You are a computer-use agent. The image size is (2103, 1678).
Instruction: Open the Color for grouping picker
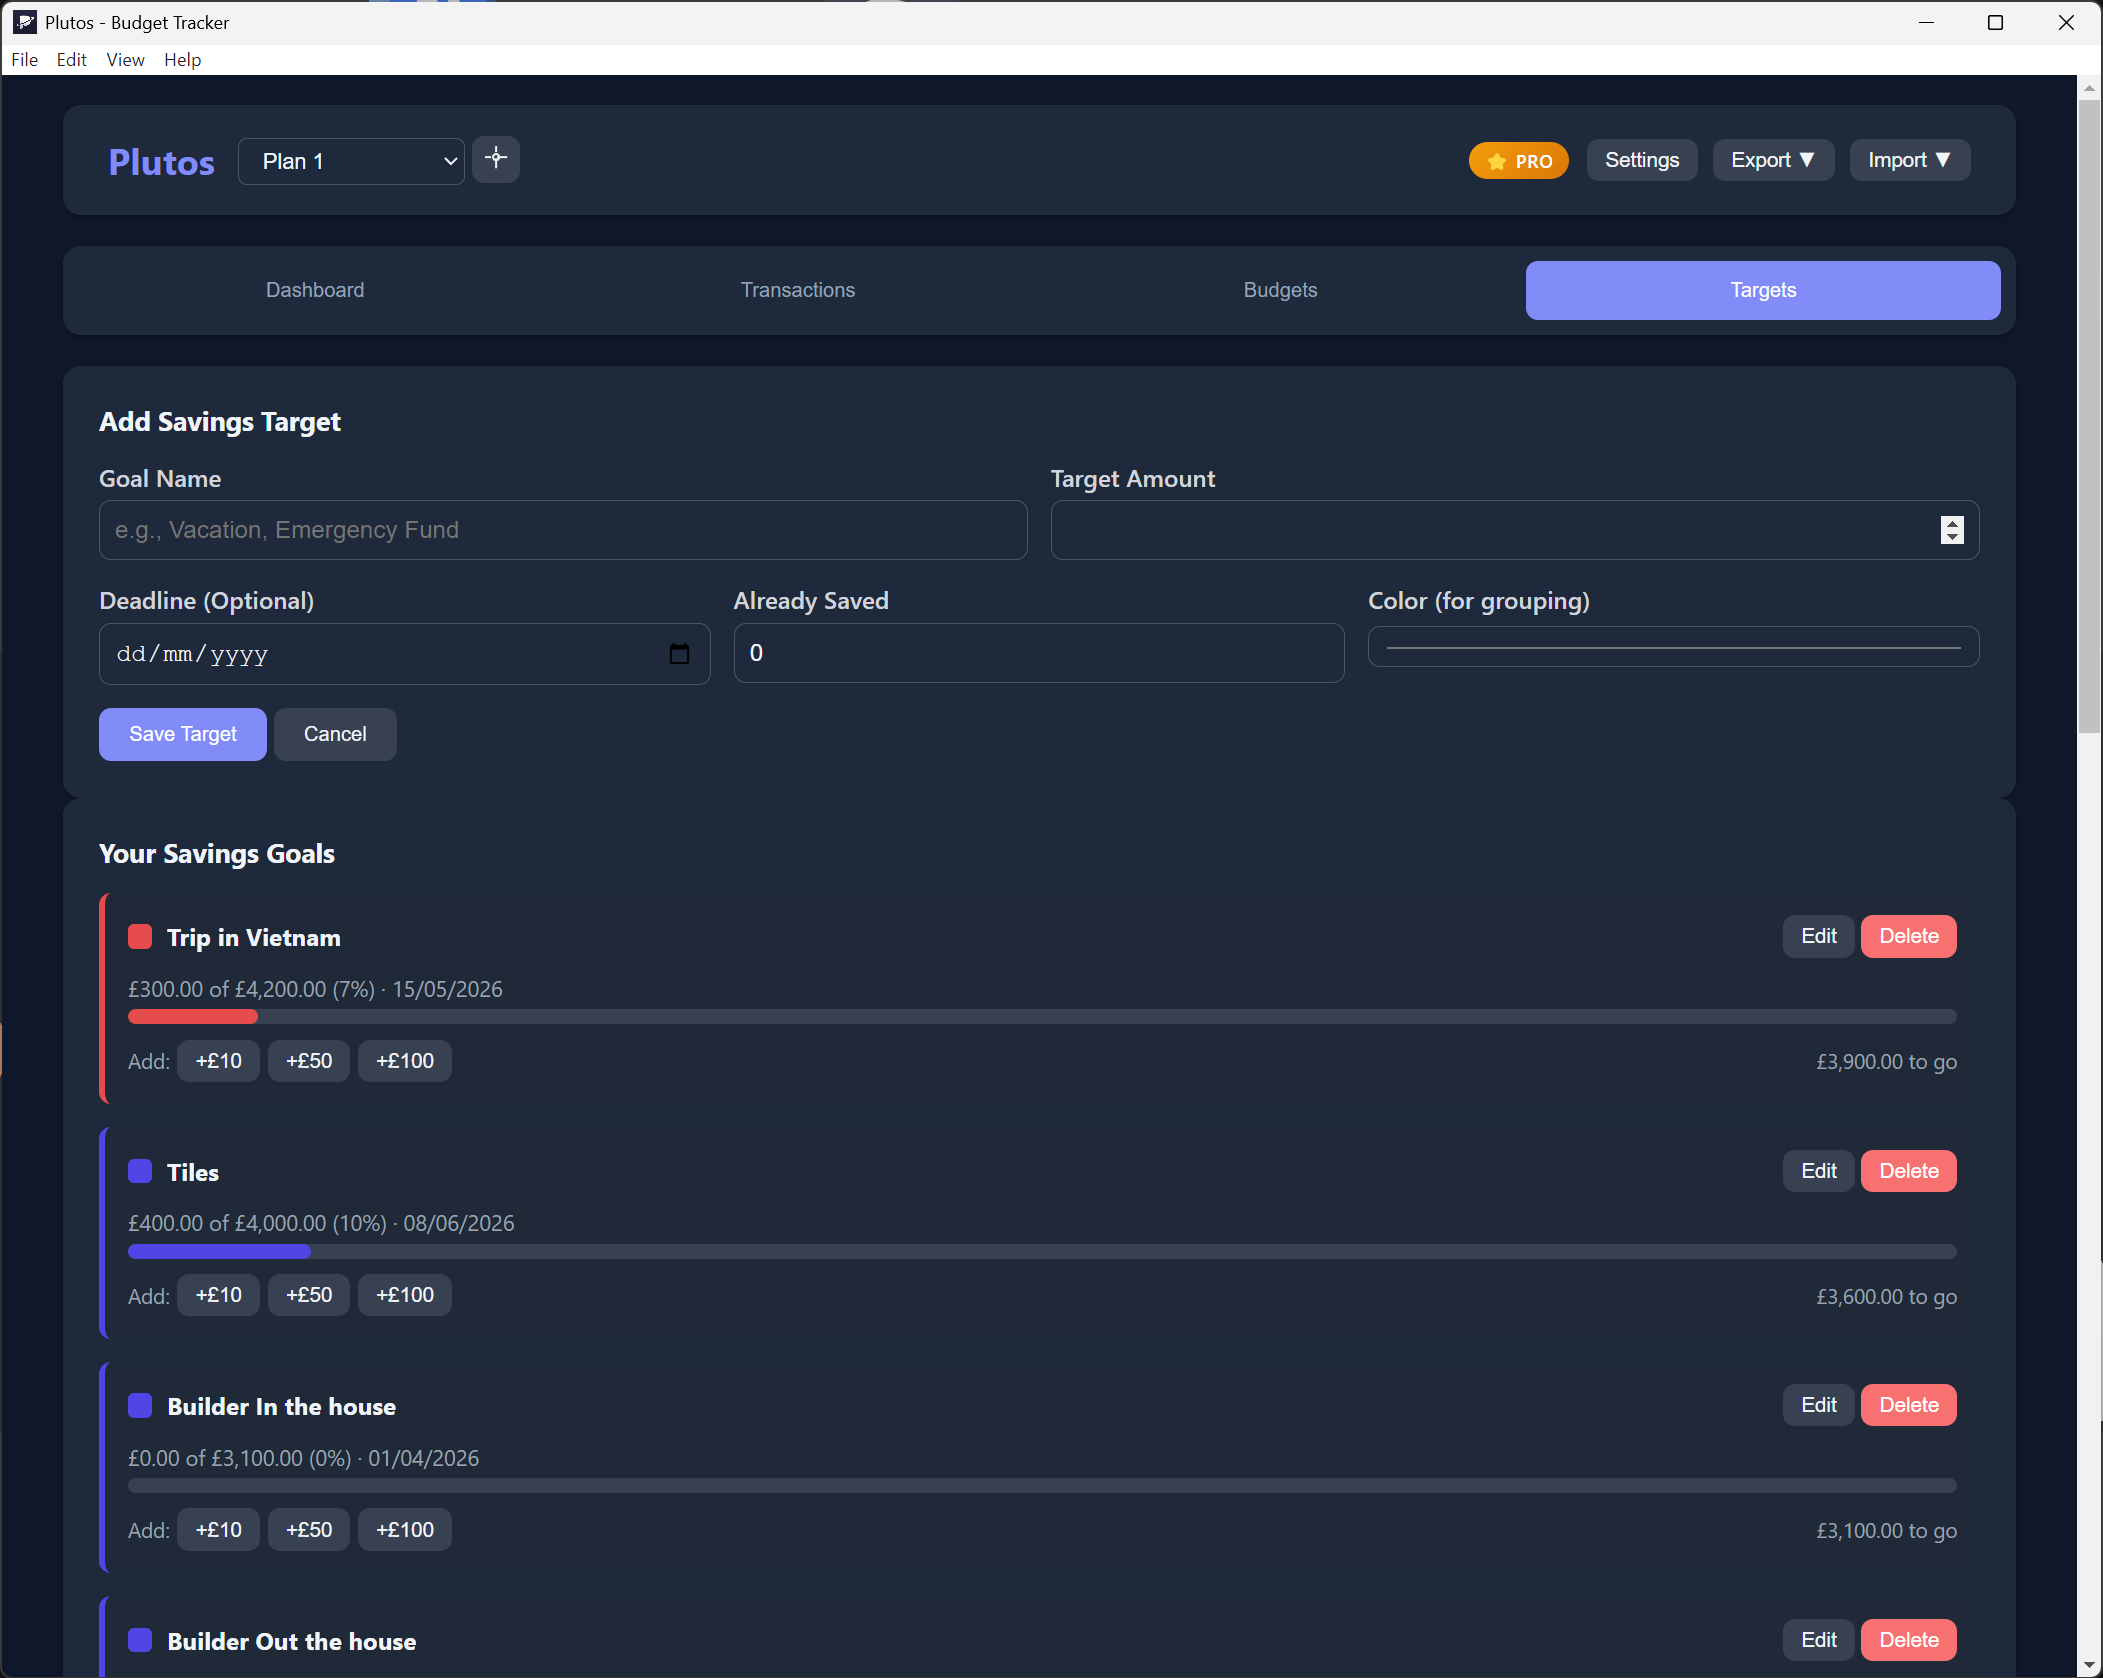1672,647
